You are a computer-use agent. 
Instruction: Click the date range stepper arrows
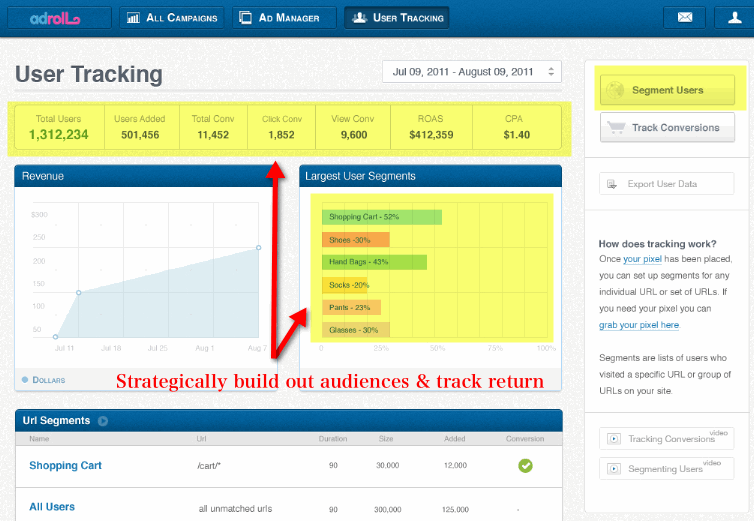(551, 72)
